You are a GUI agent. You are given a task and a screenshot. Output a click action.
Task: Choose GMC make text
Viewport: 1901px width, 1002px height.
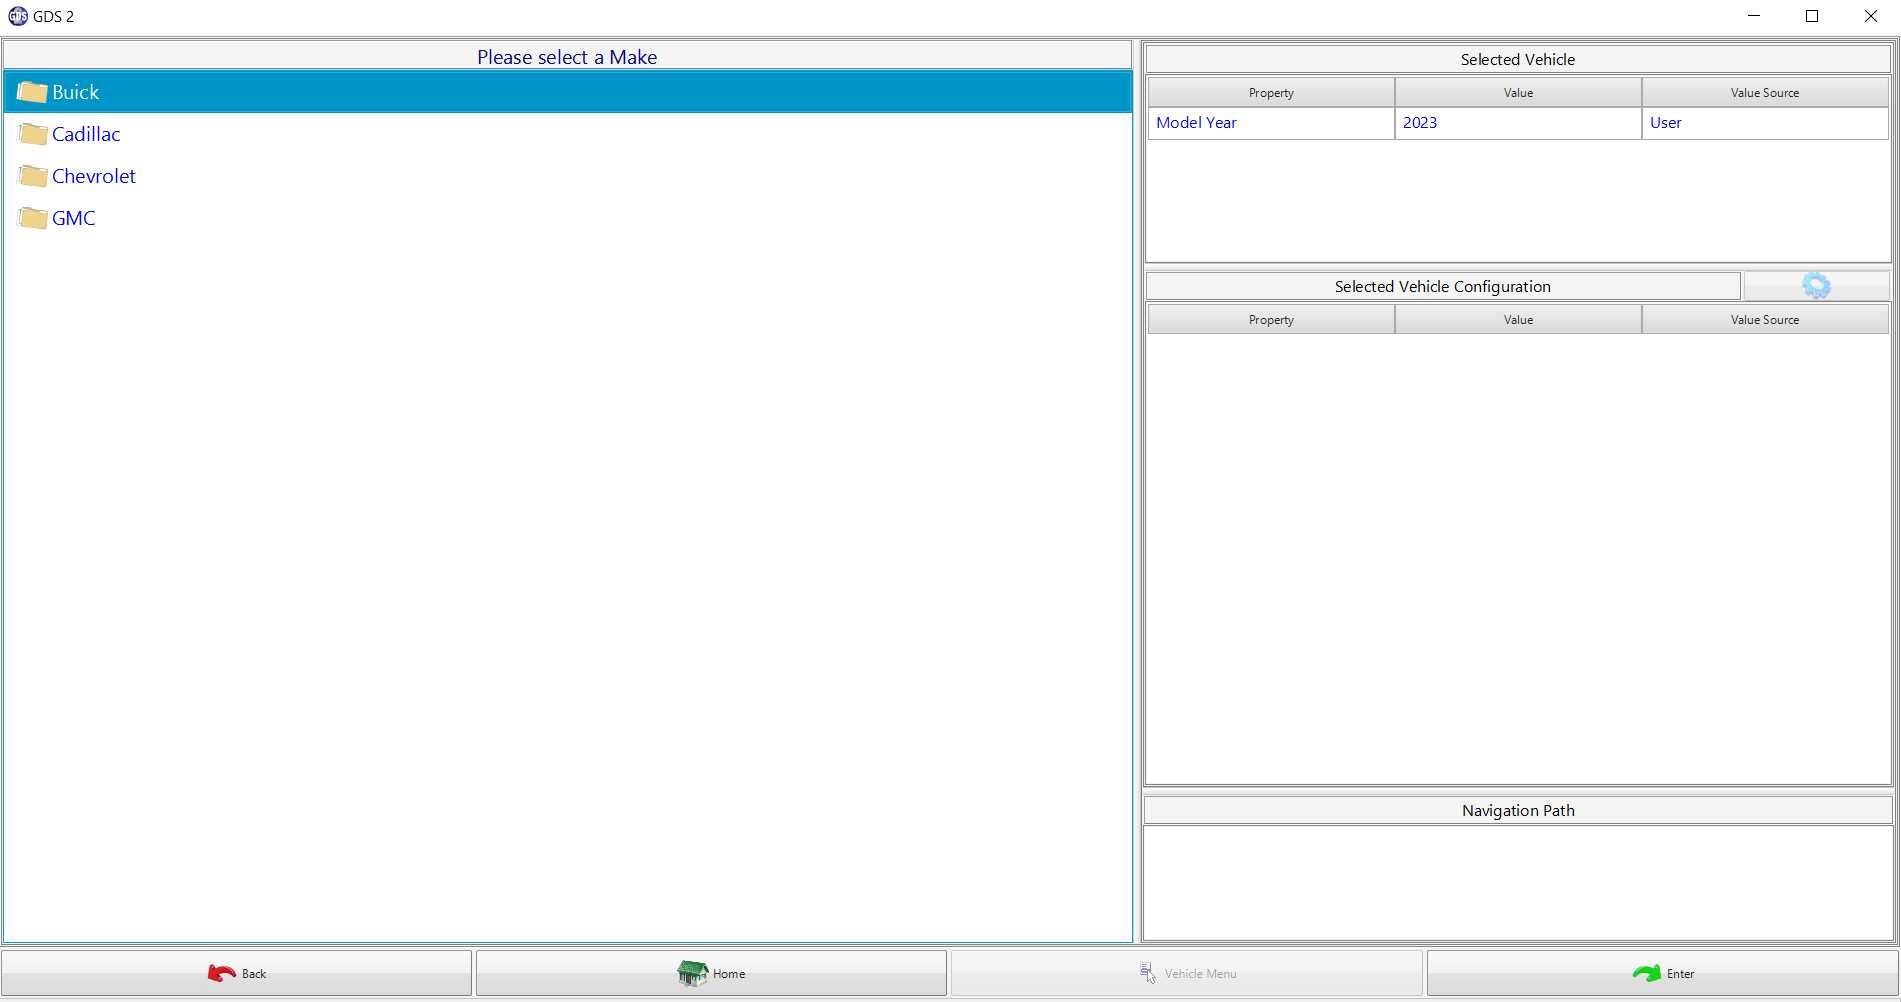[74, 218]
